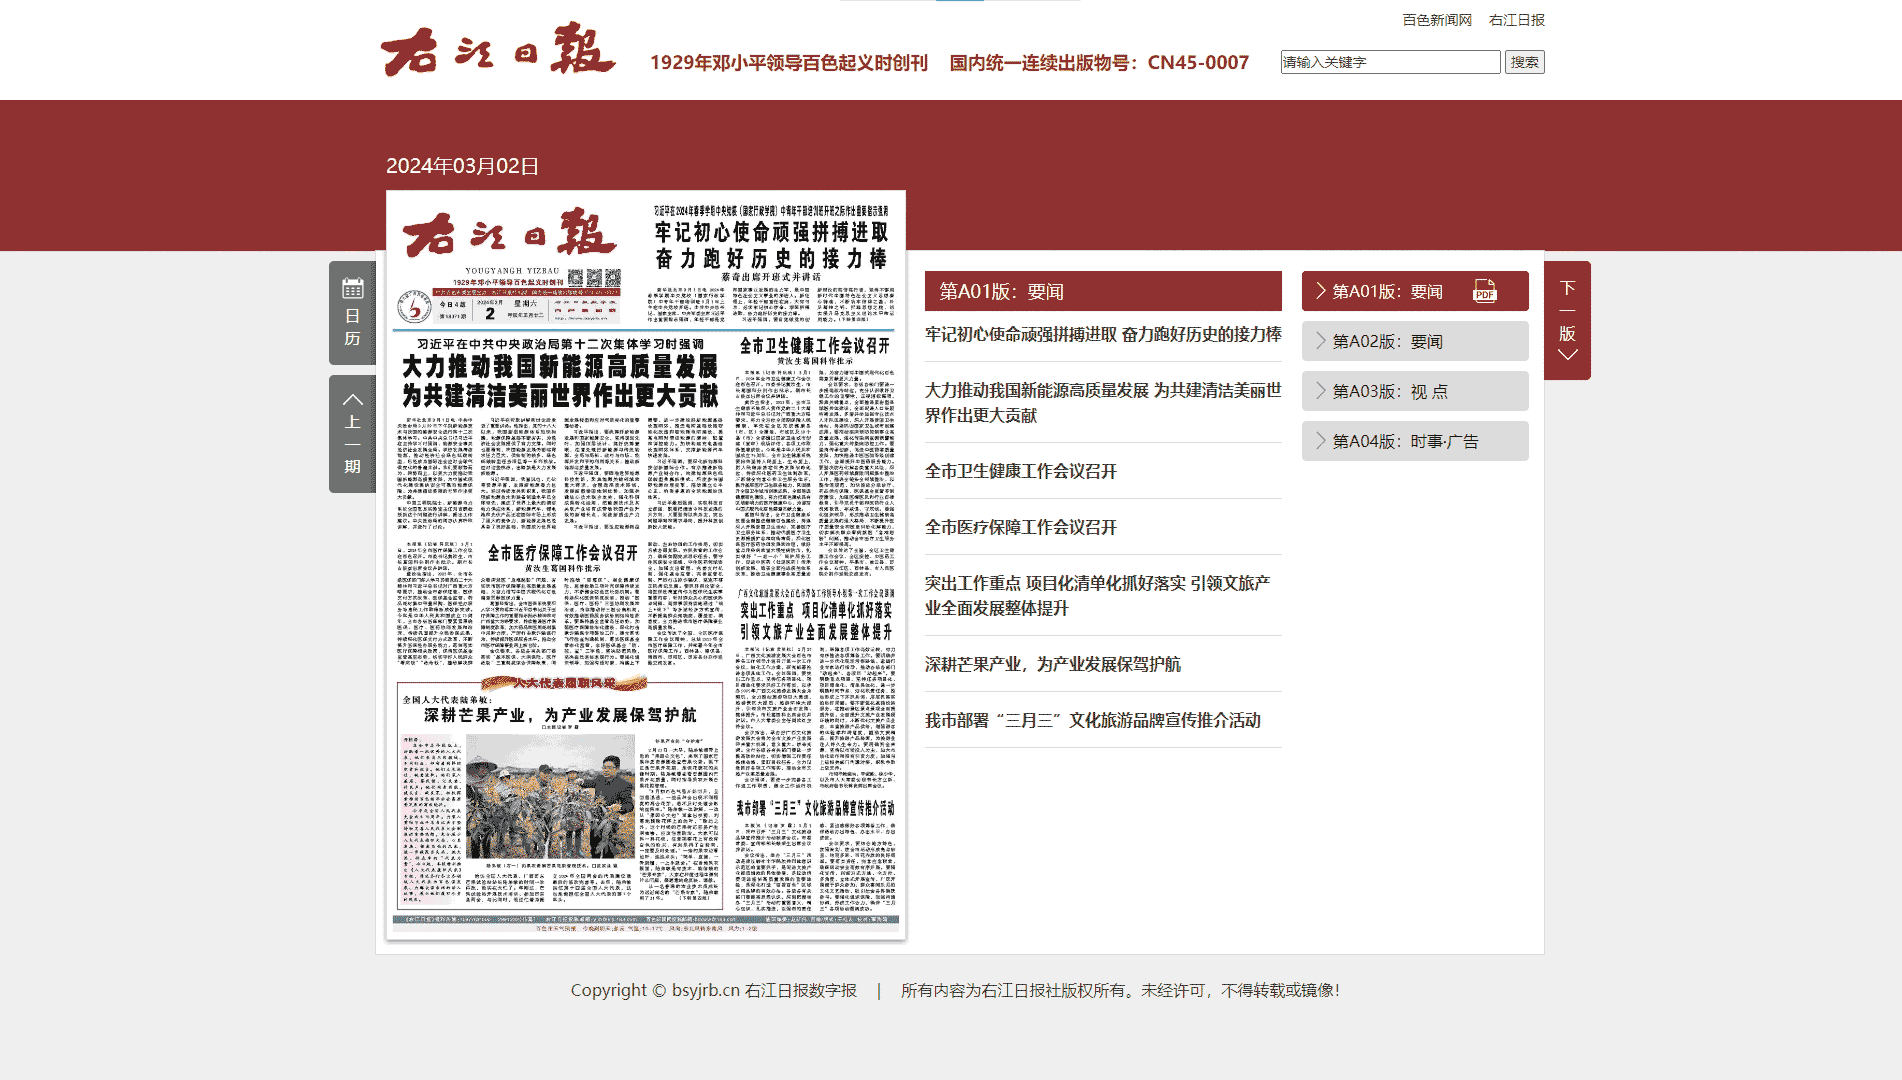The image size is (1902, 1080).
Task: Open article 牢记初心使命顽强拼搏进取
Action: (x=1103, y=334)
